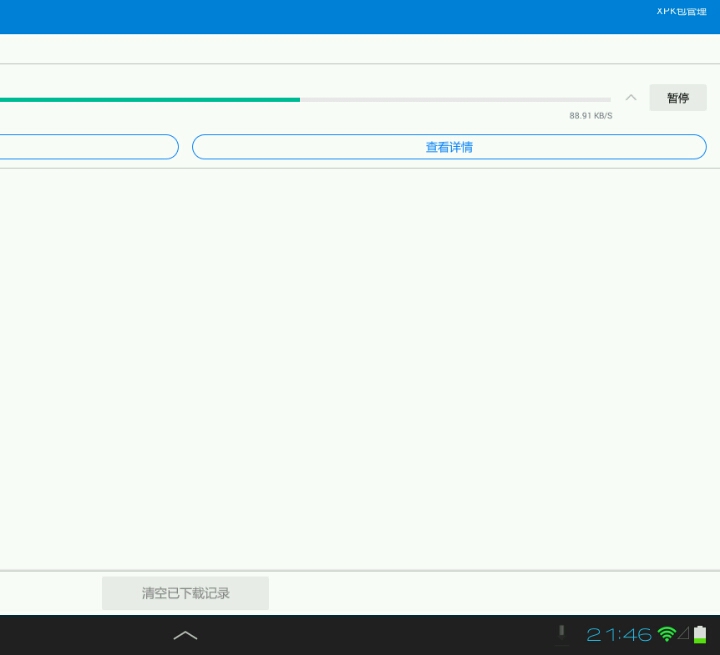Pause the download with 暂停 button
Image resolution: width=720 pixels, height=655 pixels.
point(678,98)
